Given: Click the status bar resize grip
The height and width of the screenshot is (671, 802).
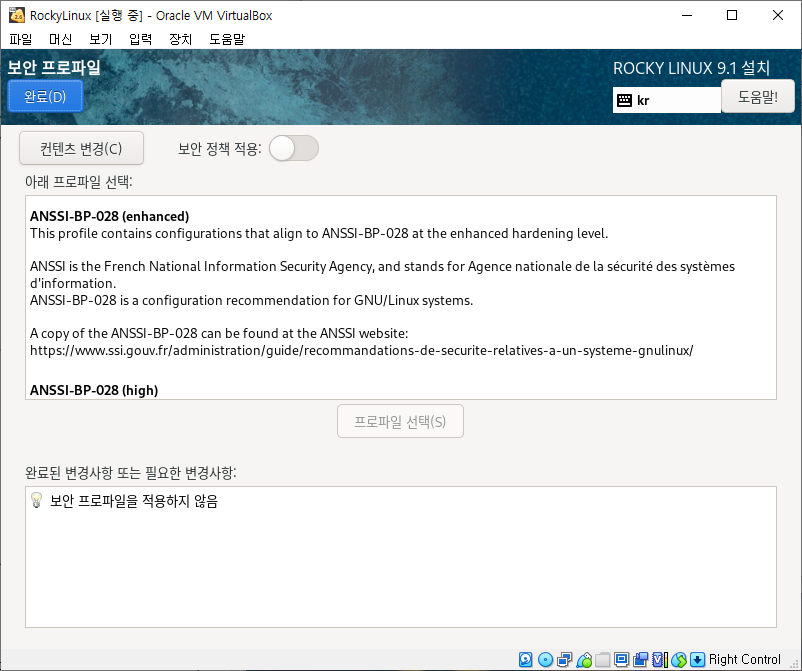Looking at the screenshot, I should 794,663.
